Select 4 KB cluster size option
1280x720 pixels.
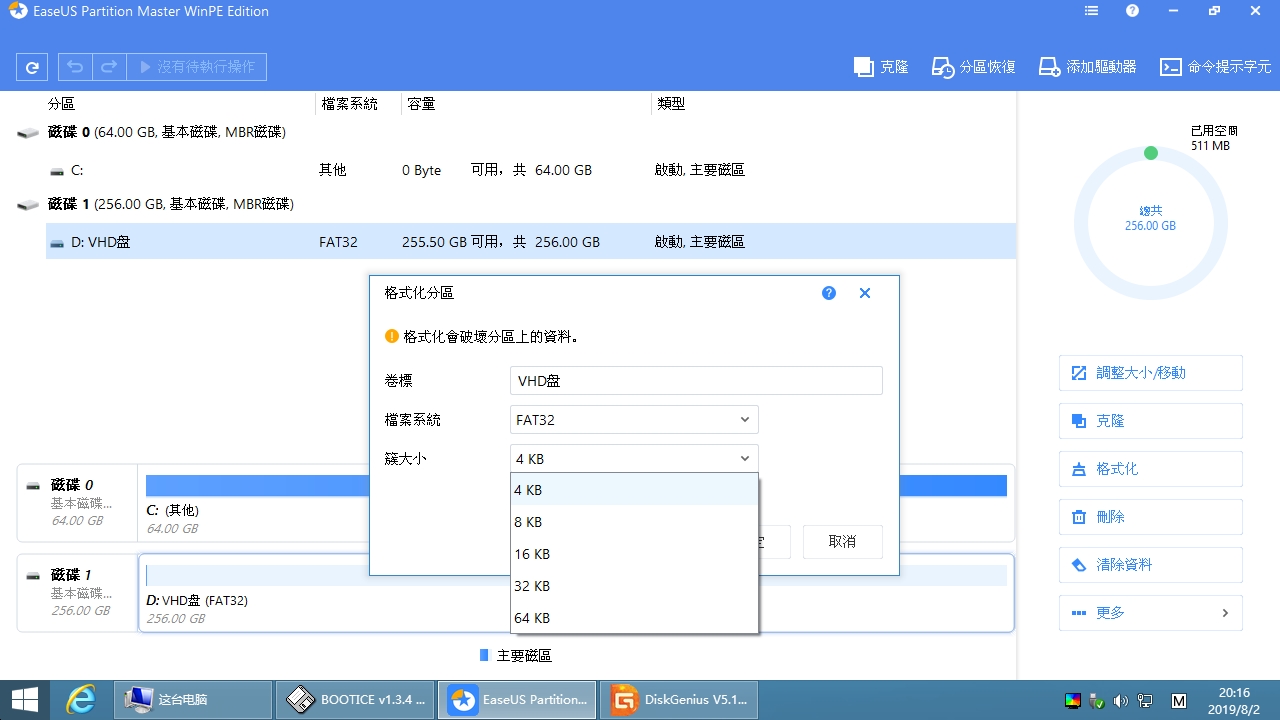click(x=634, y=490)
